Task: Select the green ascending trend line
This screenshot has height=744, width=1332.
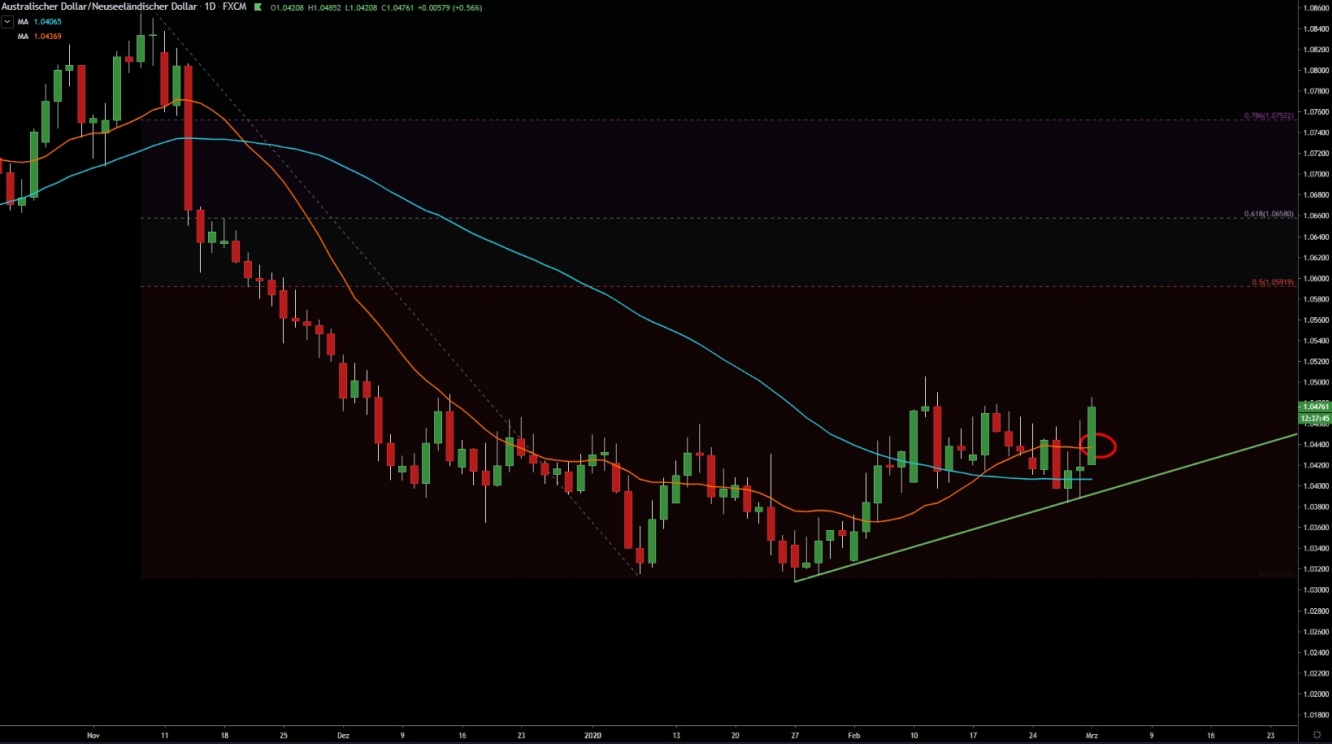Action: (1045, 508)
